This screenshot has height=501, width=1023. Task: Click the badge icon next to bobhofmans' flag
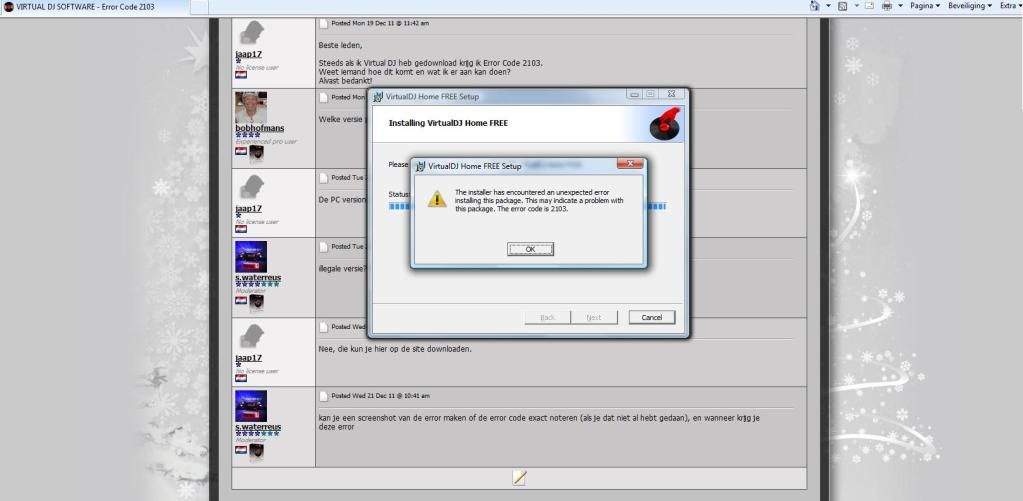point(256,154)
